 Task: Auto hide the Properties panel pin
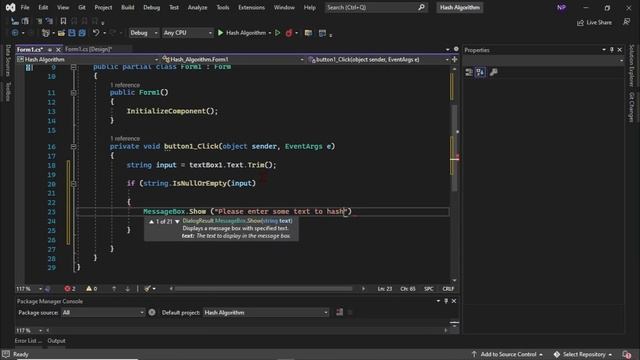coord(611,50)
